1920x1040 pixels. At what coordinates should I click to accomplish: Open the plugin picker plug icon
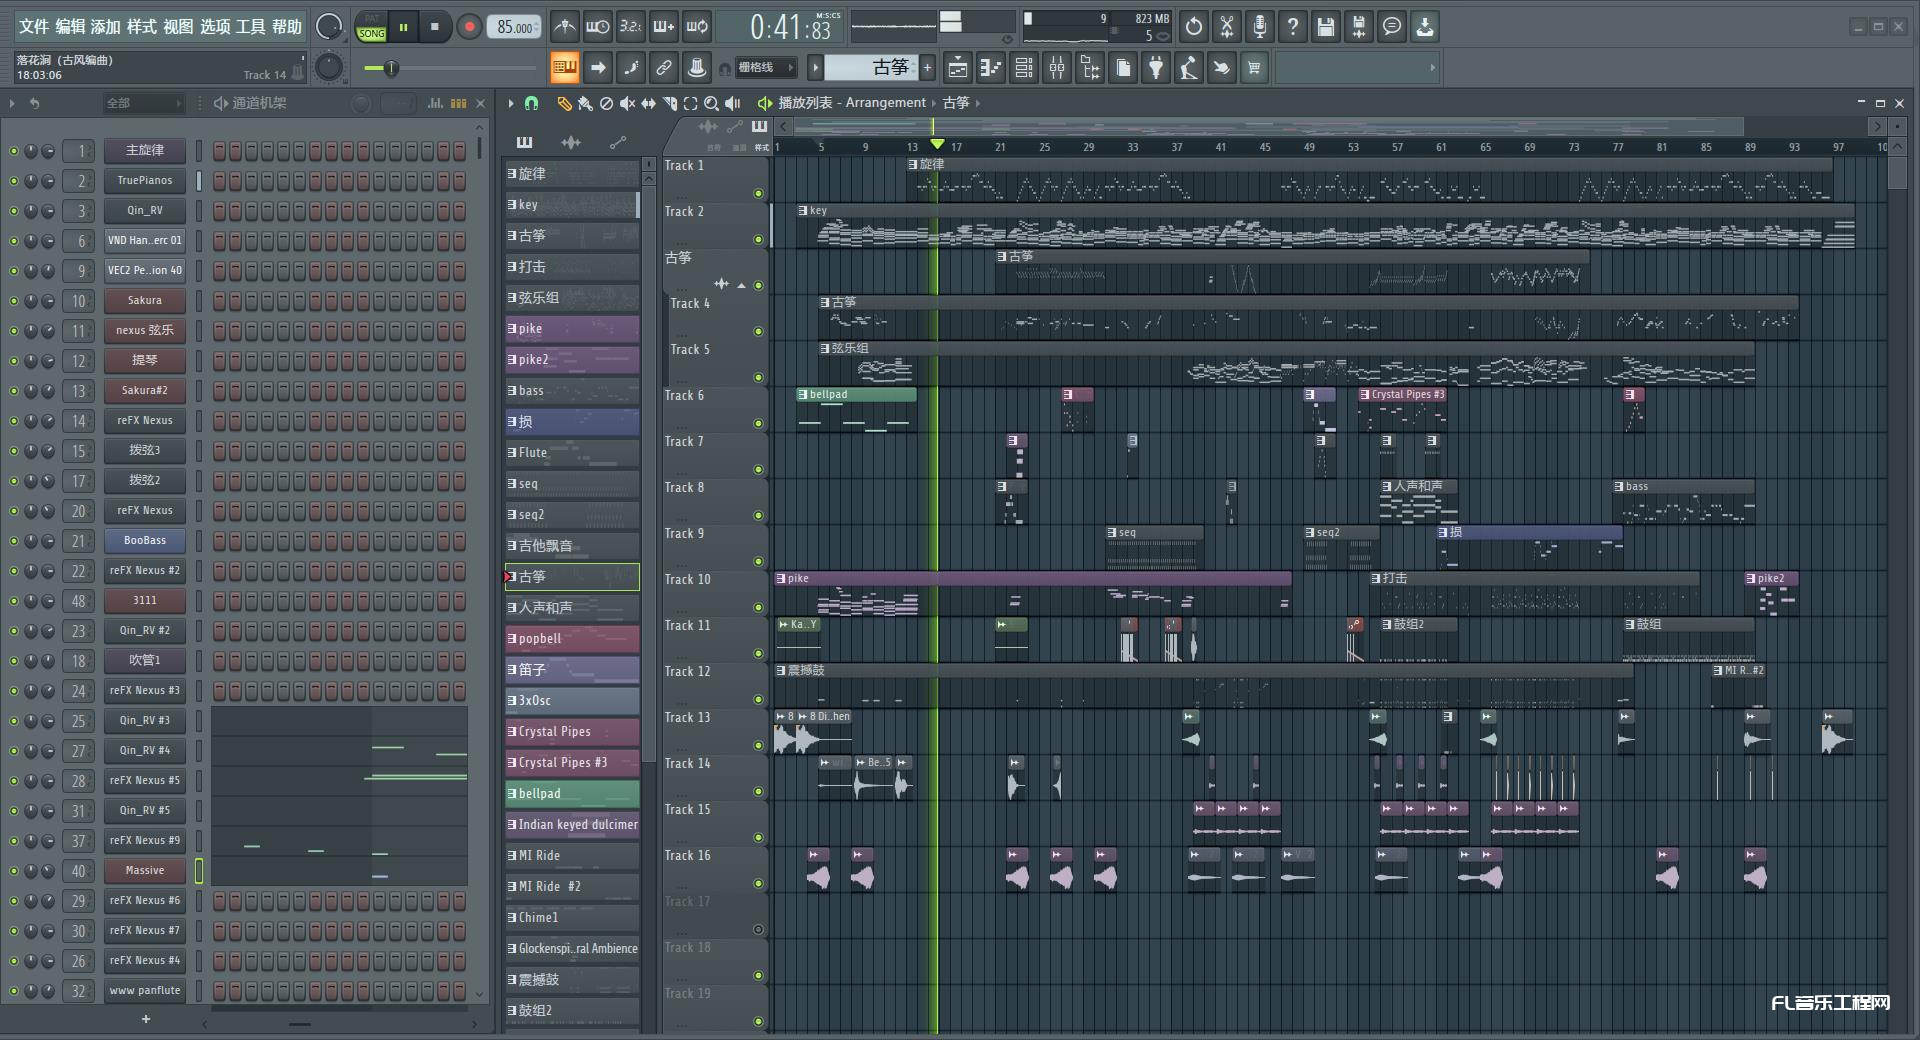[x=1156, y=68]
